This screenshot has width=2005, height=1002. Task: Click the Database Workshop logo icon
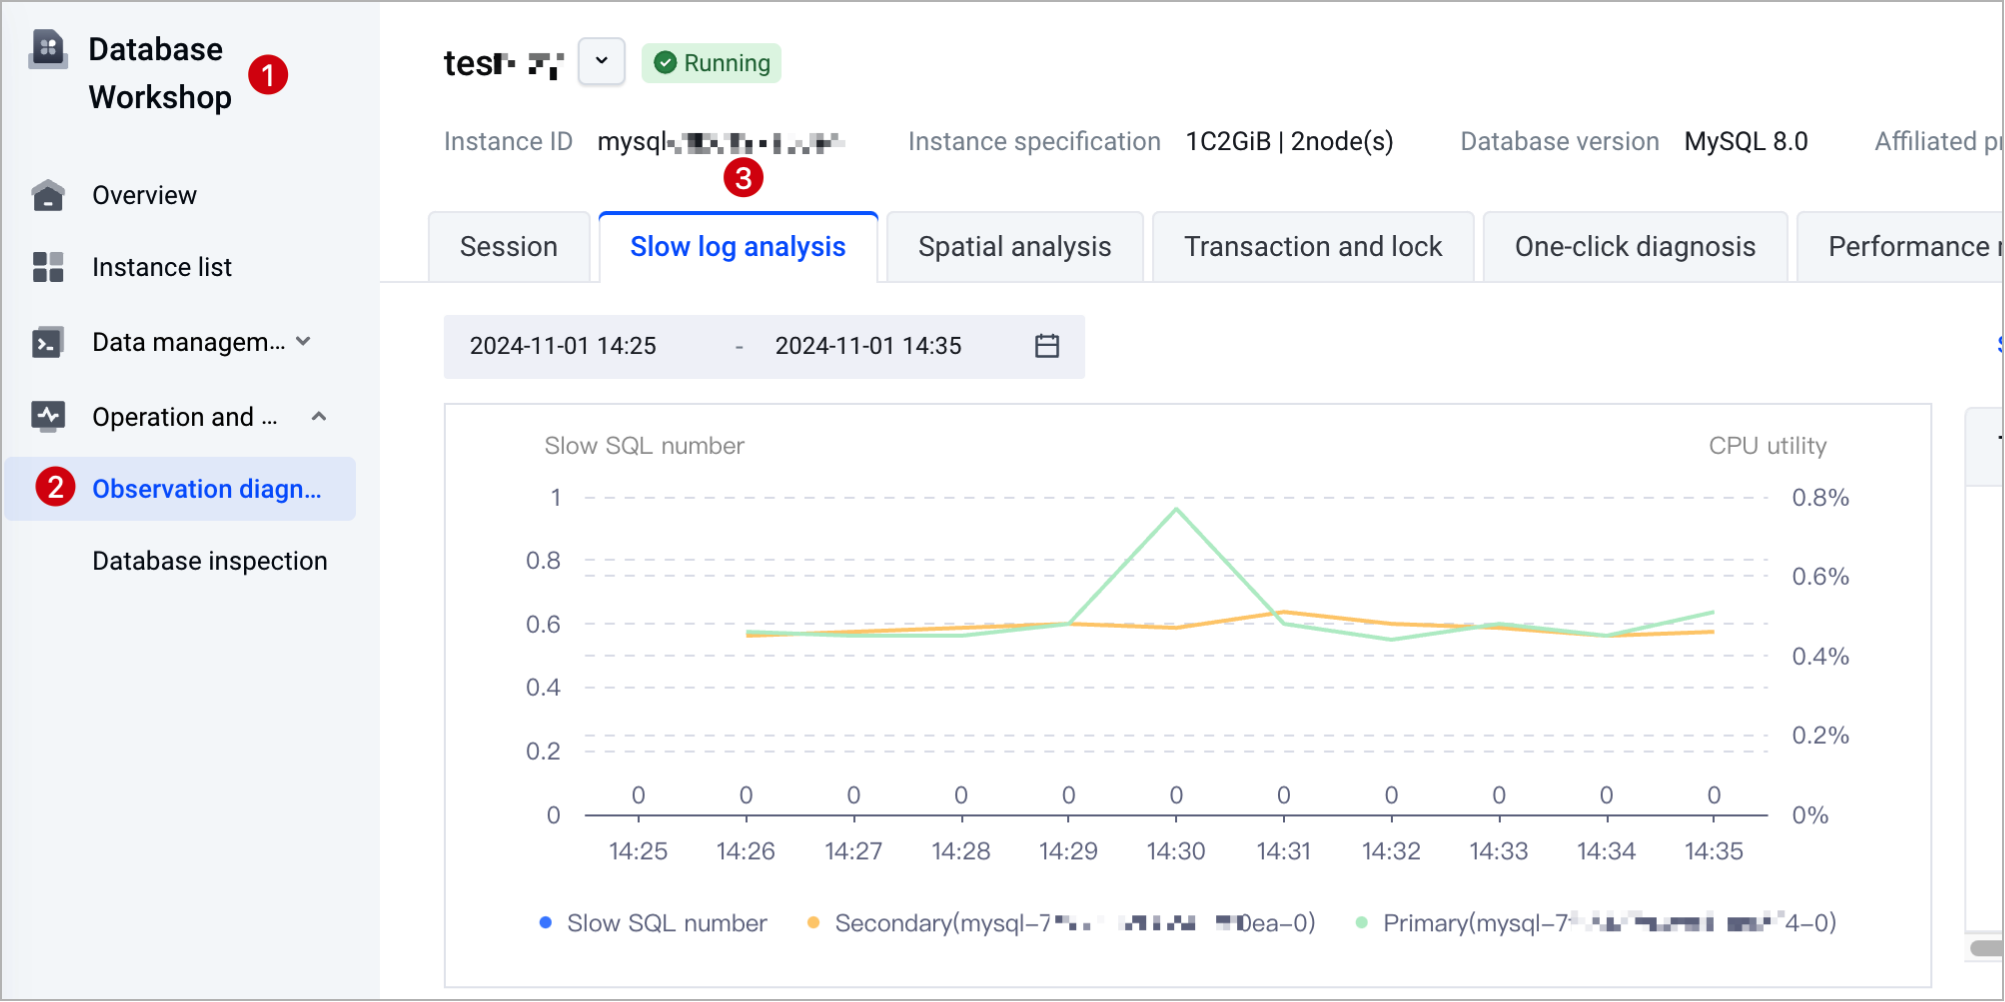point(47,48)
